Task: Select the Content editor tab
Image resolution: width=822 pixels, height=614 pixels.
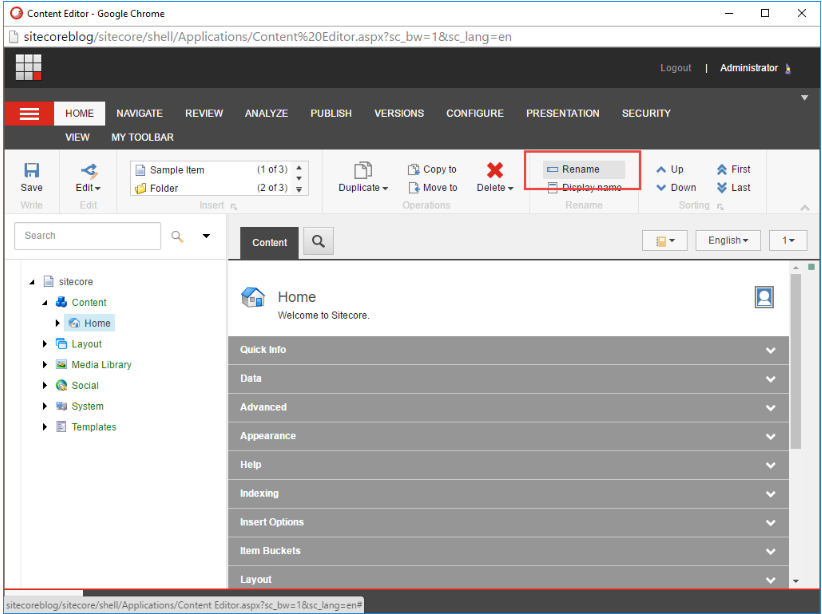Action: pos(269,243)
